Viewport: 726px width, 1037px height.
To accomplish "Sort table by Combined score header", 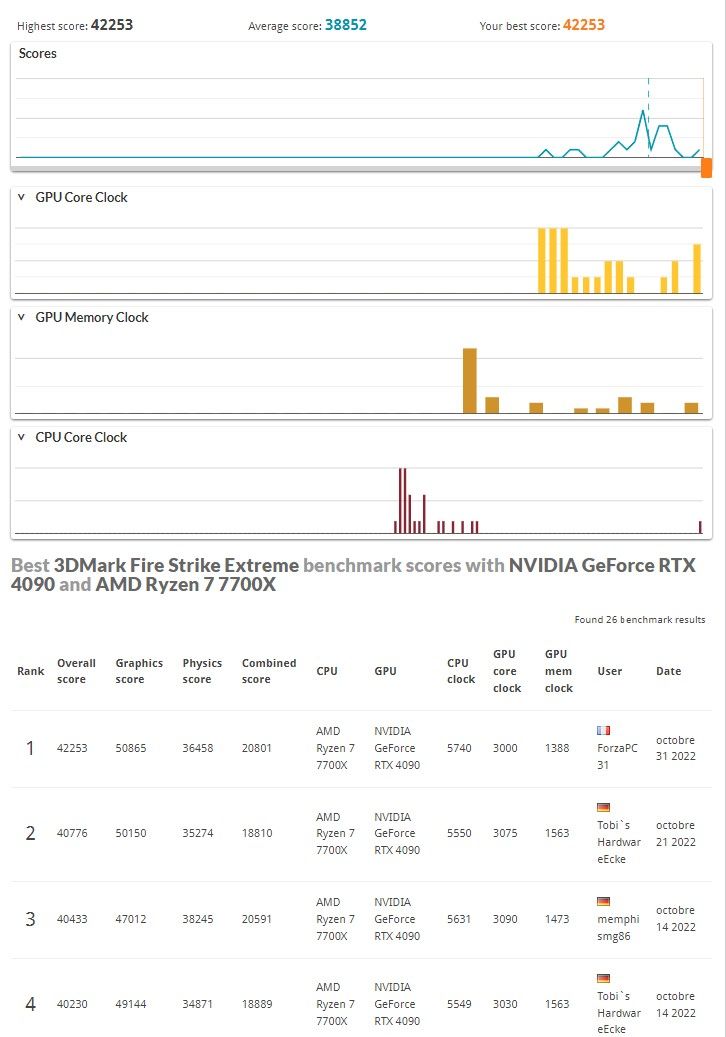I will pos(268,671).
